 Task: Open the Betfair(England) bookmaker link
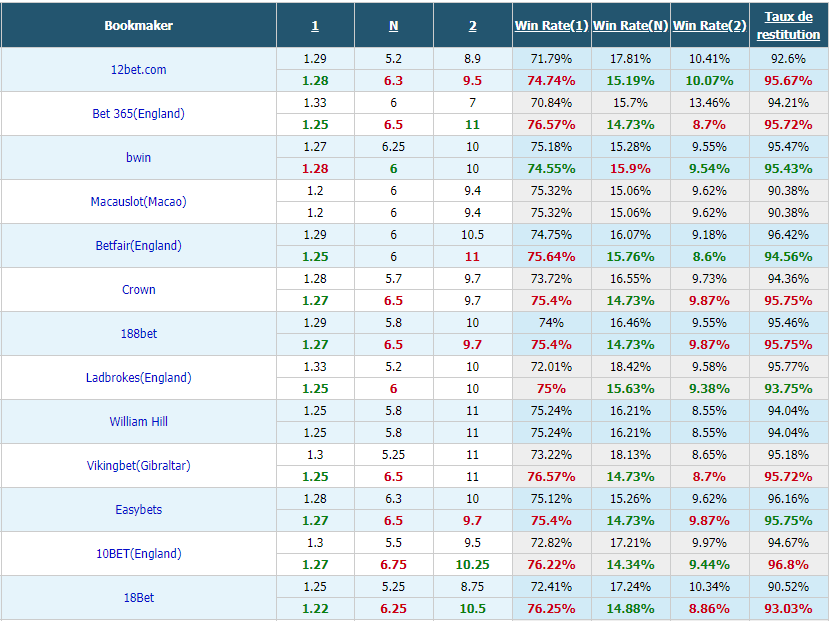click(138, 246)
